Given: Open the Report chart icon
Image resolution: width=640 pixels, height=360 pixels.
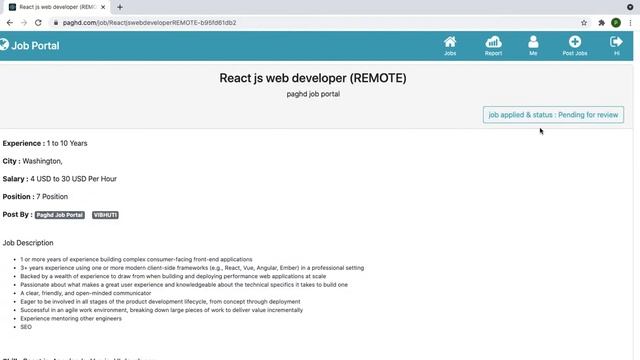Looking at the screenshot, I should click(x=493, y=42).
